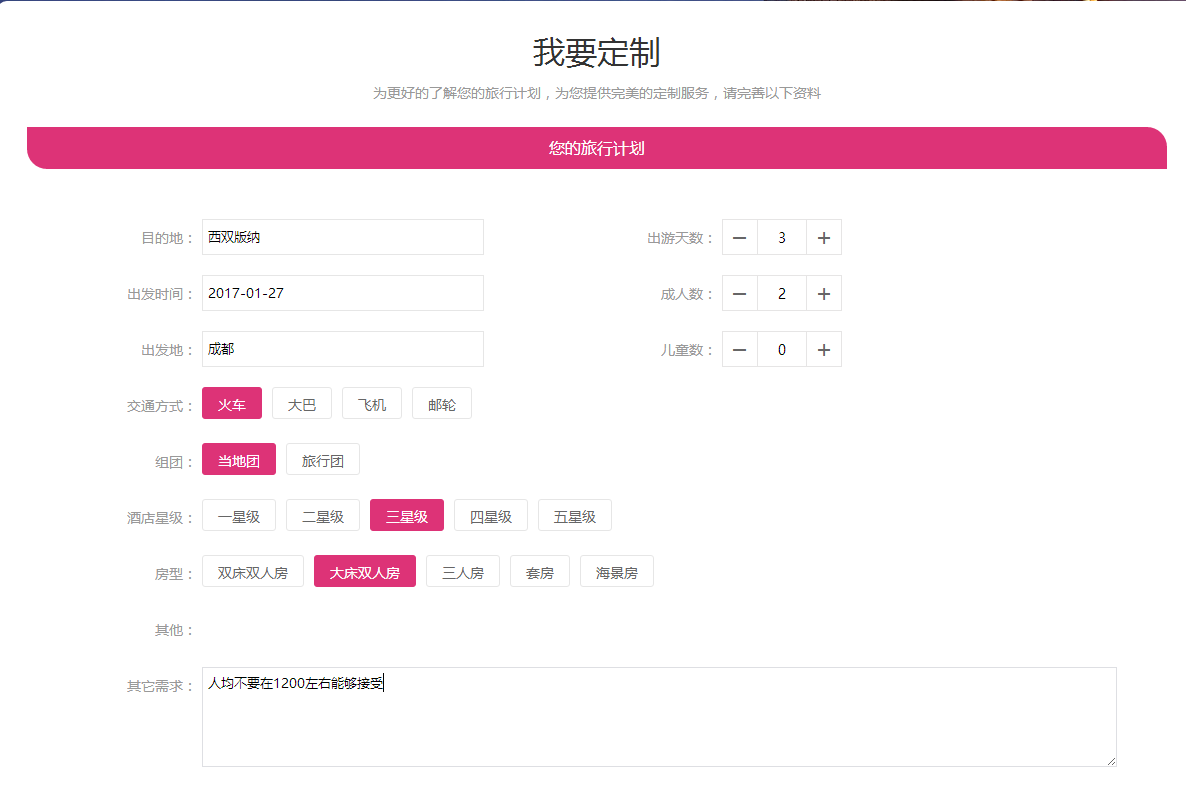Pick 五星级 hotel rating
1186x791 pixels.
pyautogui.click(x=575, y=516)
